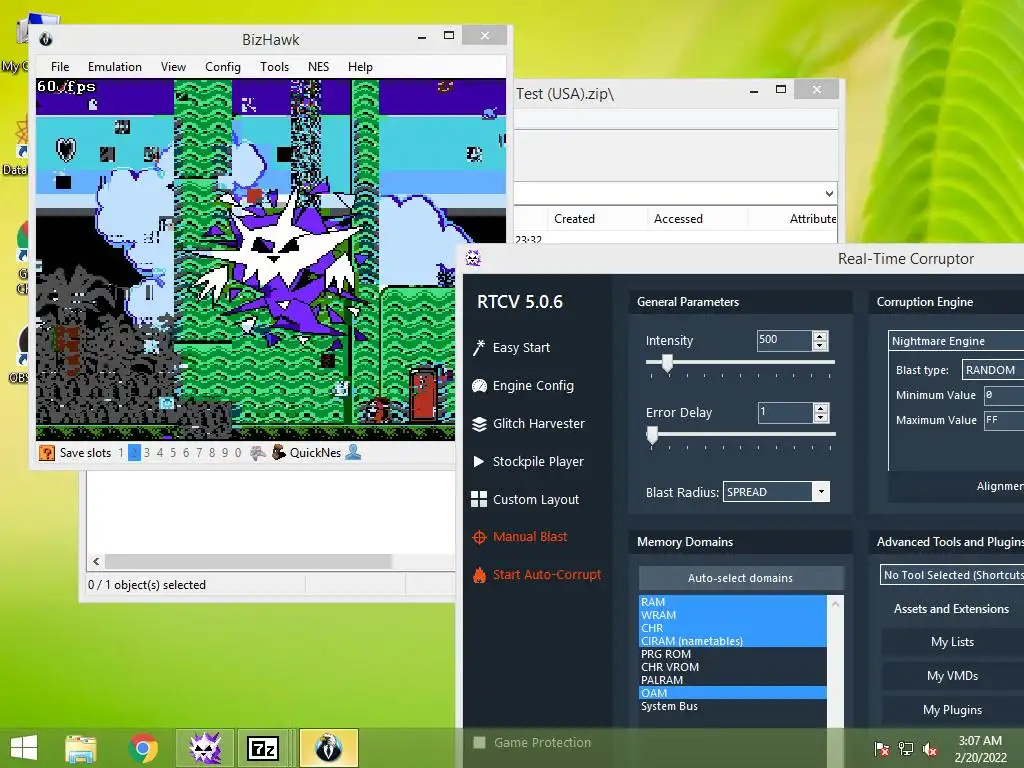Select the PRG ROM memory domain
Image resolution: width=1024 pixels, height=768 pixels.
[x=732, y=654]
